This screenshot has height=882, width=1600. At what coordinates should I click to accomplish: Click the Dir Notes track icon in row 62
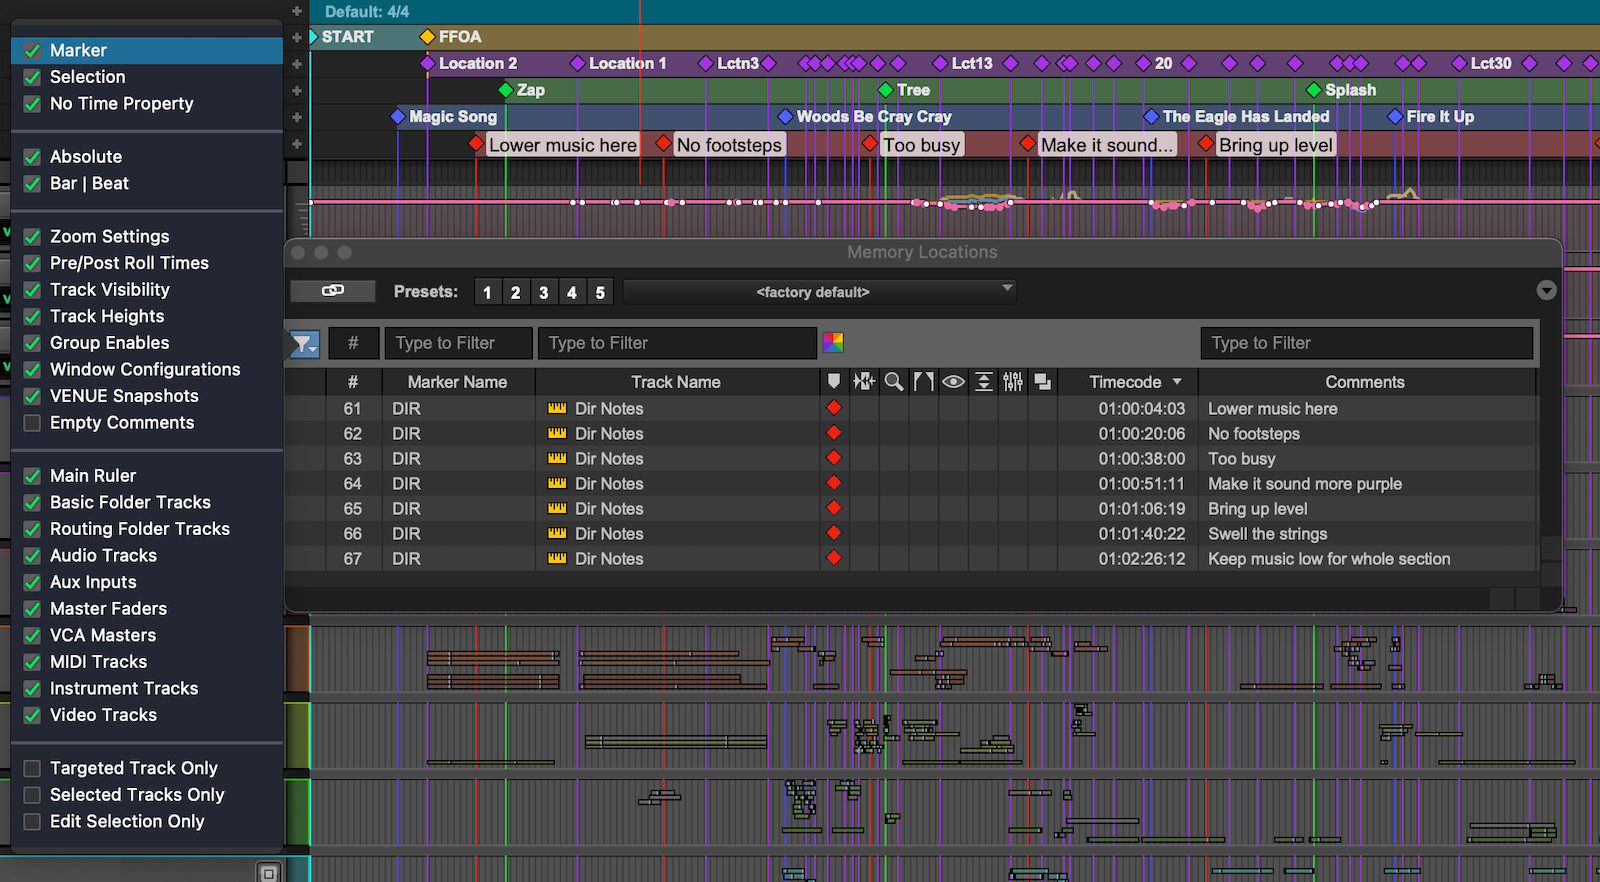pyautogui.click(x=557, y=433)
